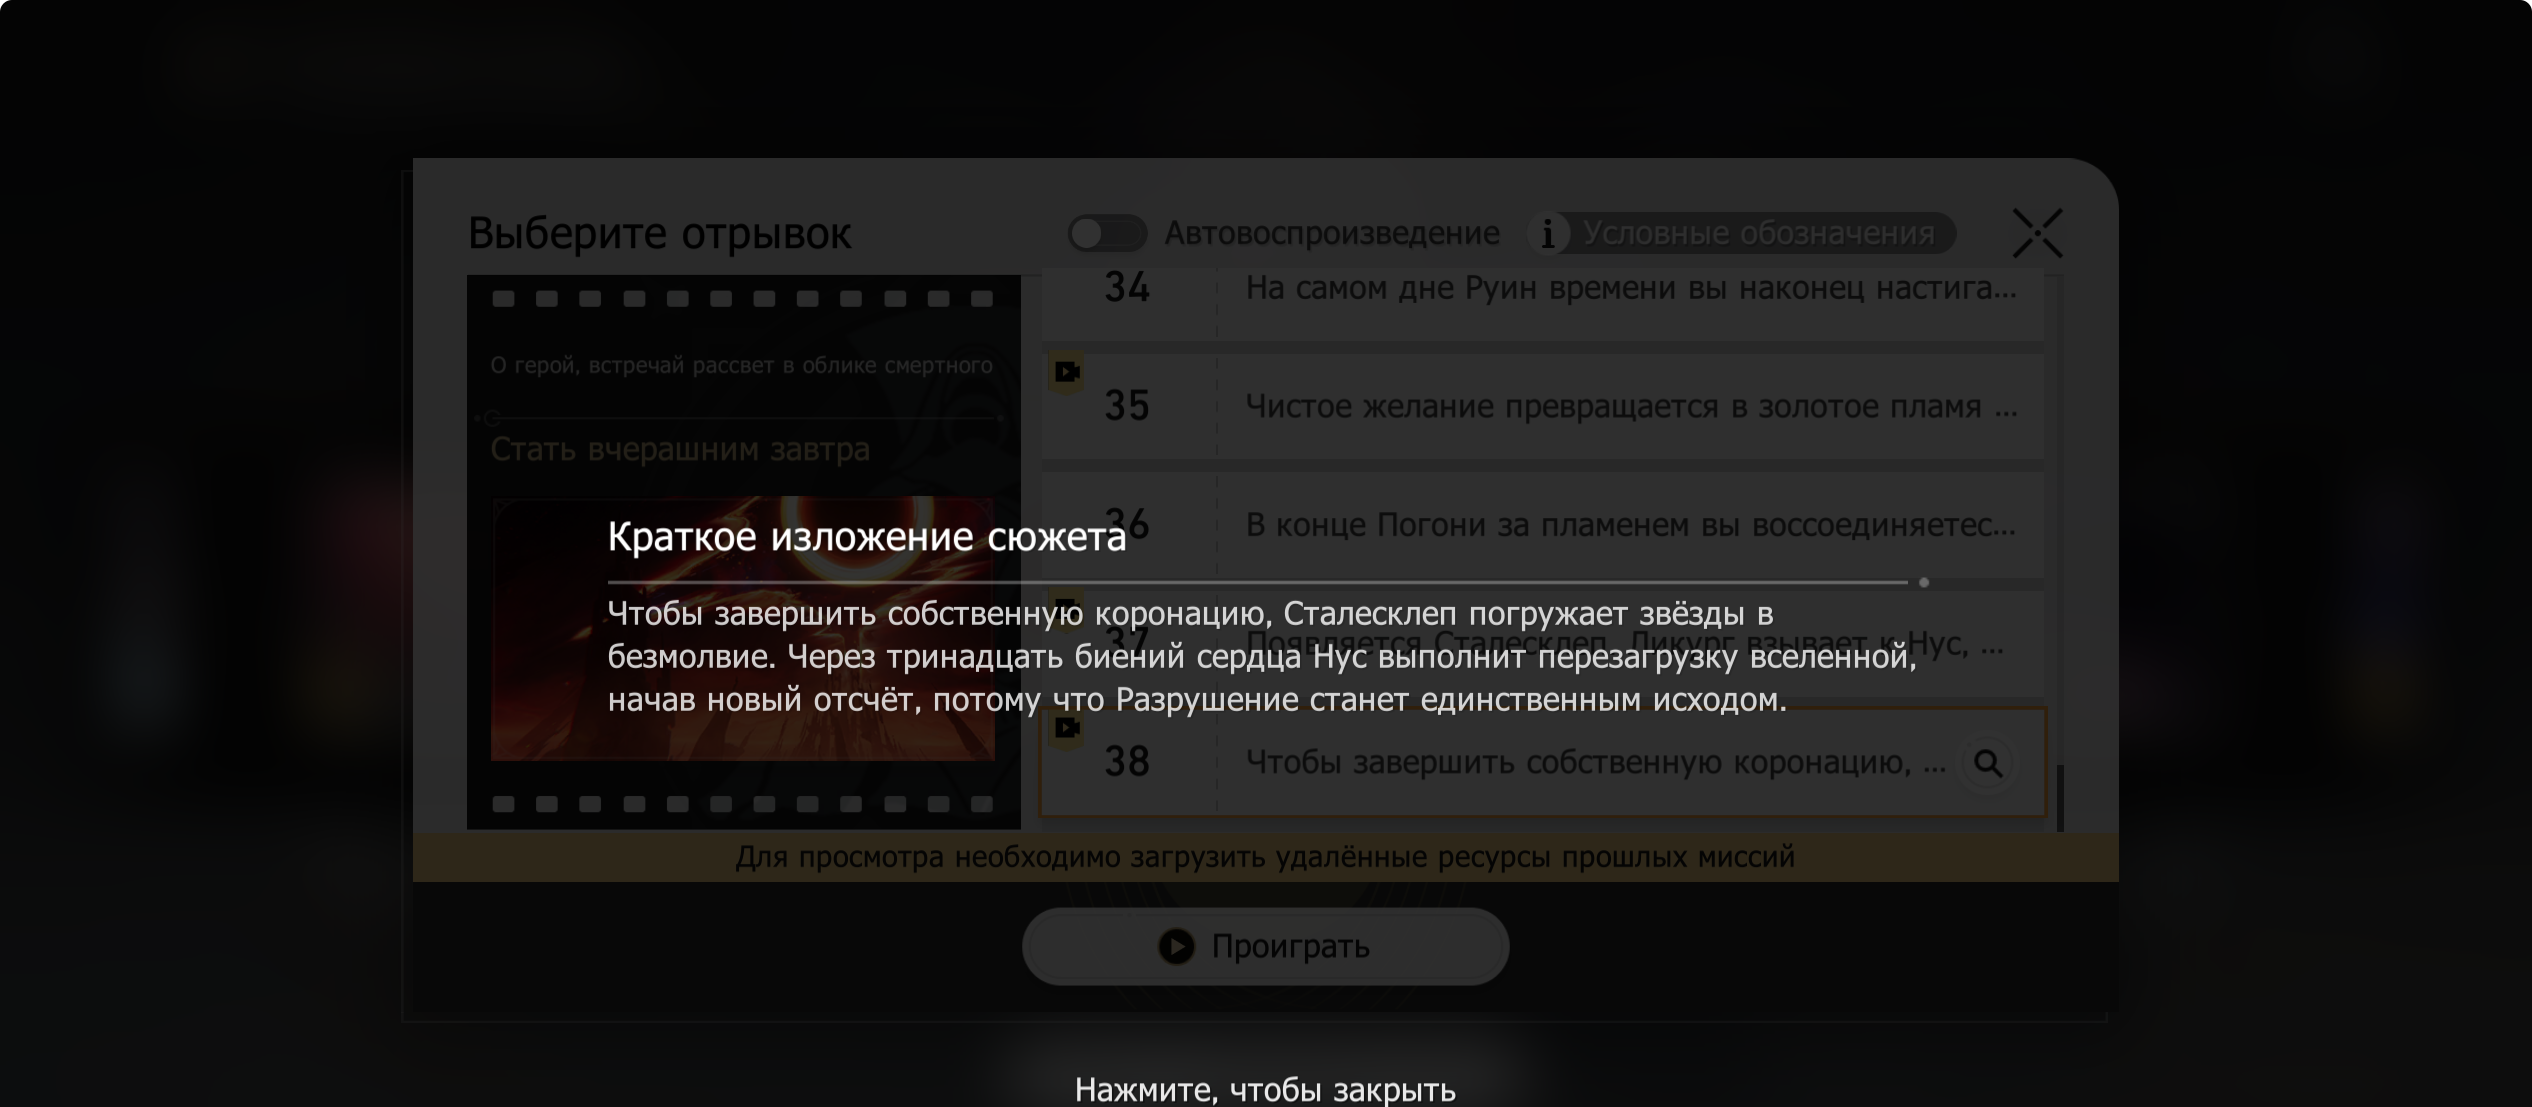The height and width of the screenshot is (1107, 2532).
Task: Click the info icon beside Условные обозначения
Action: [1548, 234]
